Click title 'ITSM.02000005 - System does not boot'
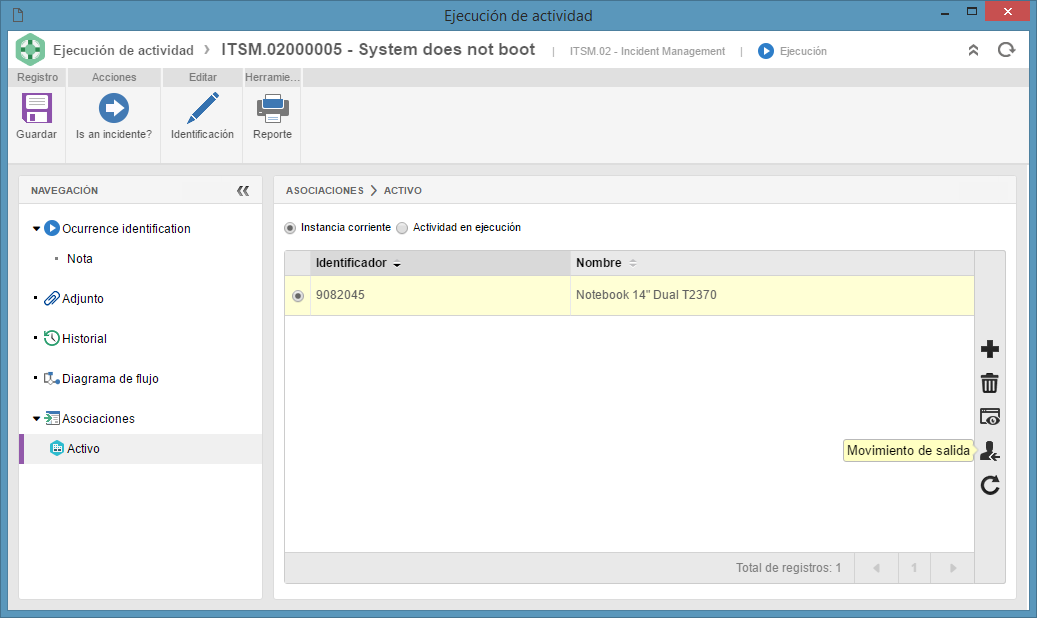Screen dimensions: 1037x618 pos(378,50)
